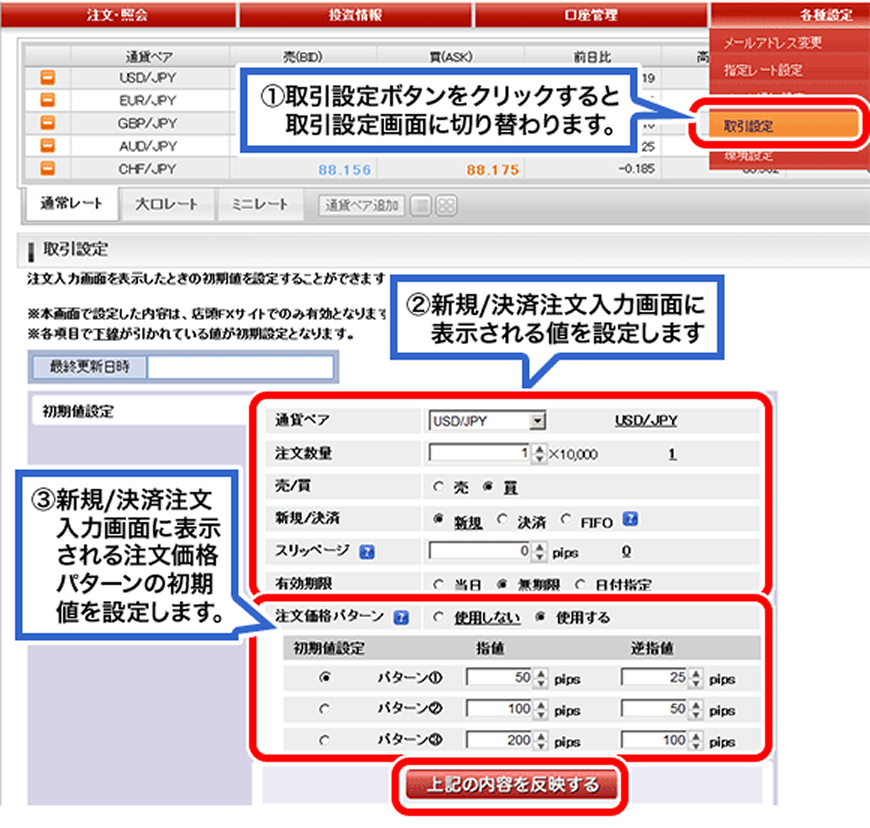Click the single panel layout icon beside 通貨ペア追加

pyautogui.click(x=421, y=205)
